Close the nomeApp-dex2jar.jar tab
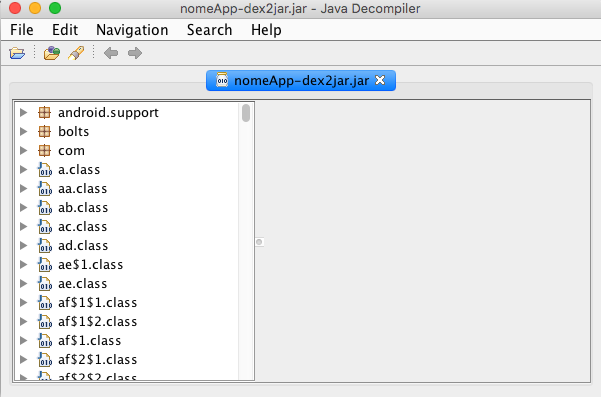 [380, 80]
